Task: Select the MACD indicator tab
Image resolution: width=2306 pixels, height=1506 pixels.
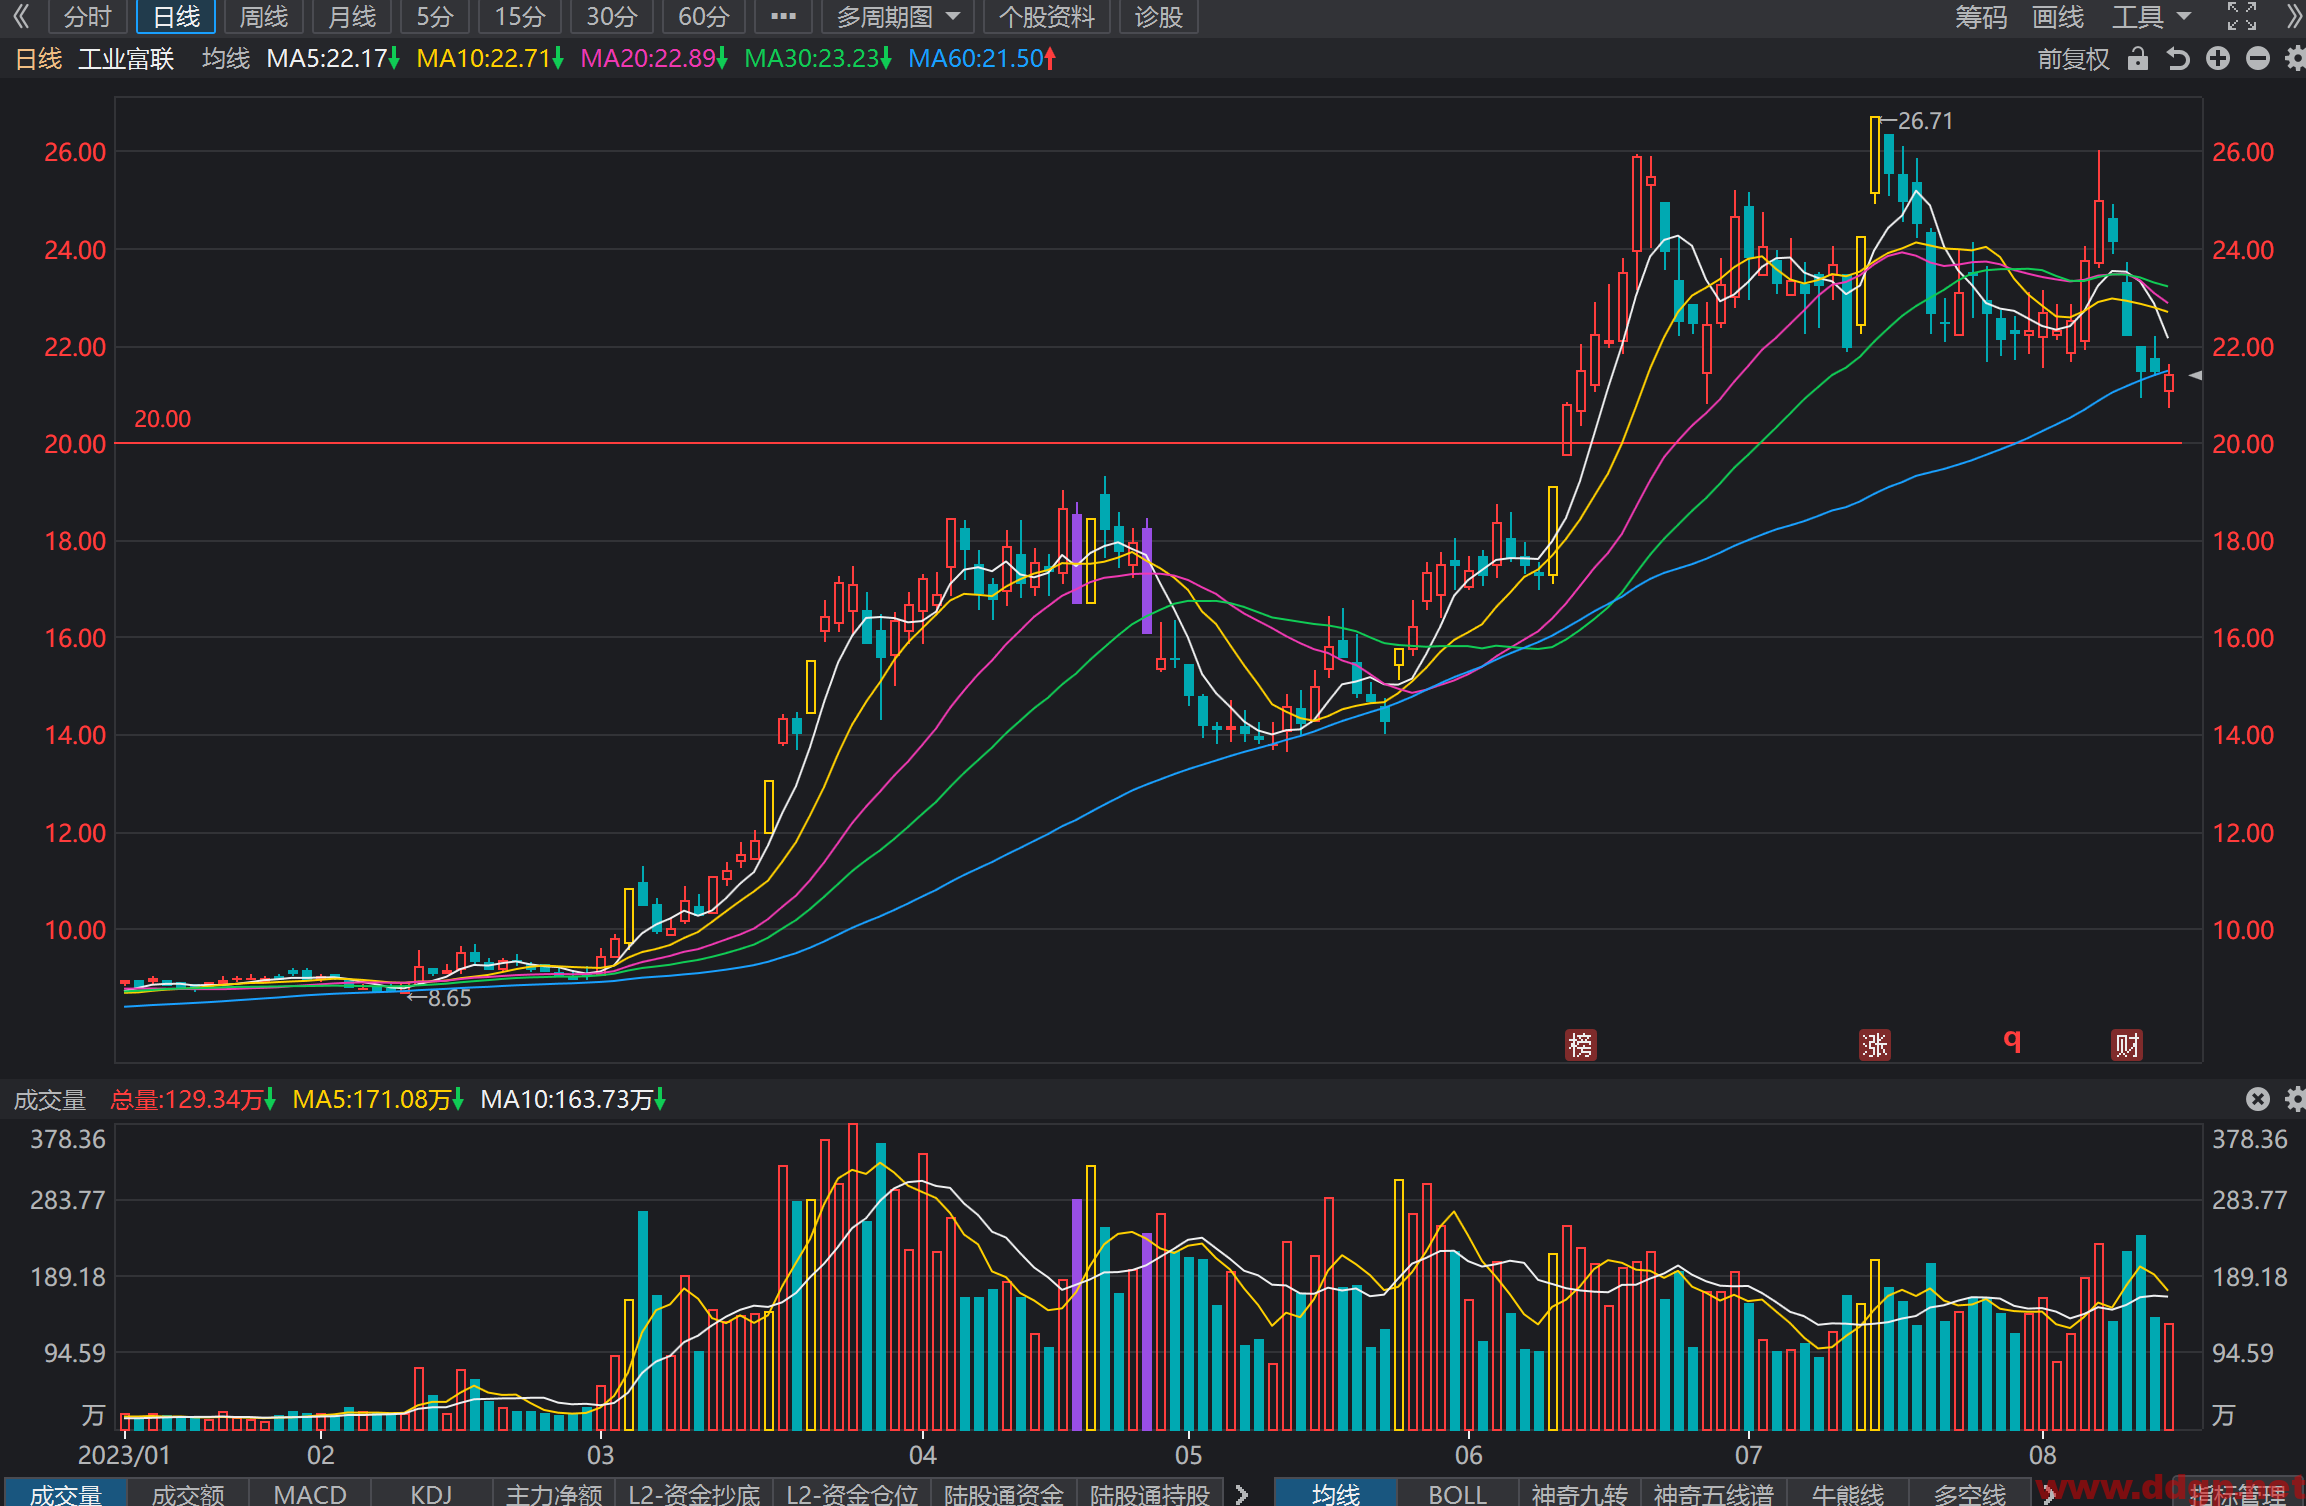Action: click(x=310, y=1494)
